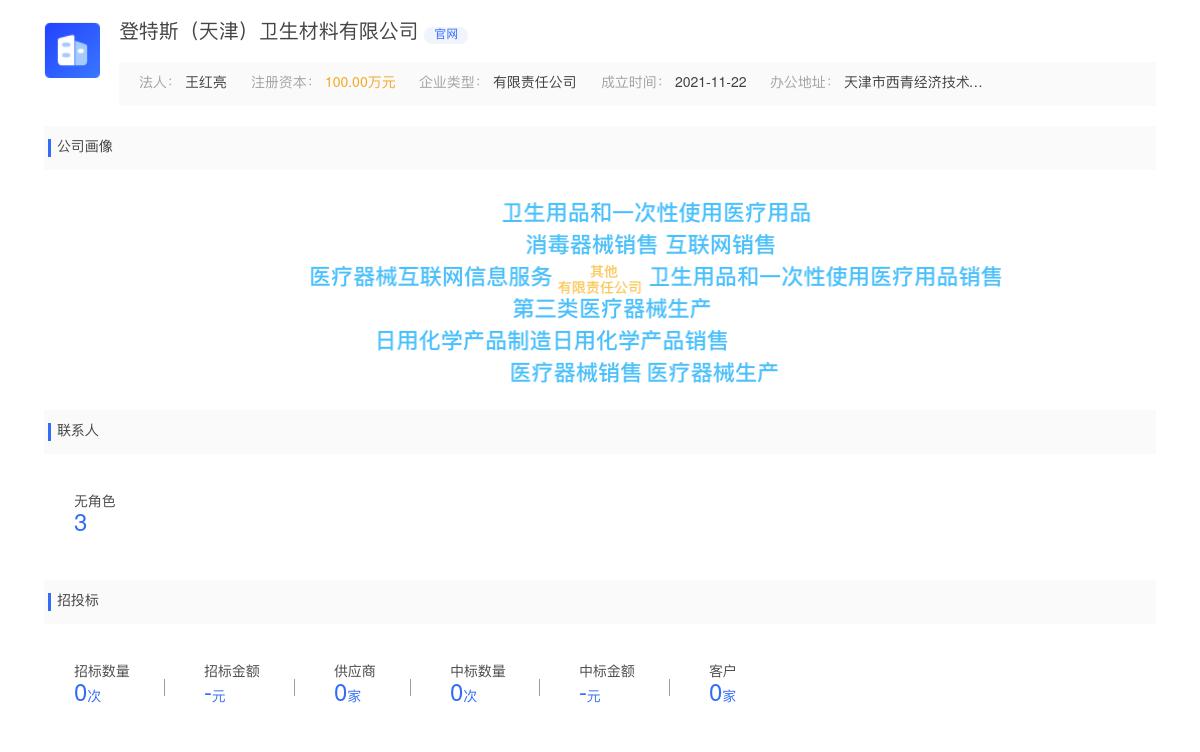Open 客户 value 0家

click(722, 693)
